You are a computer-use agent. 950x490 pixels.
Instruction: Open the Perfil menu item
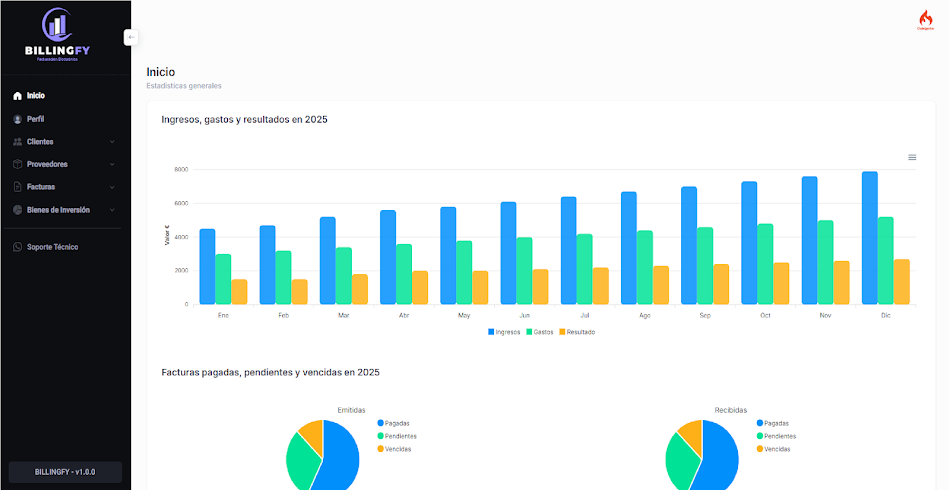[35, 119]
